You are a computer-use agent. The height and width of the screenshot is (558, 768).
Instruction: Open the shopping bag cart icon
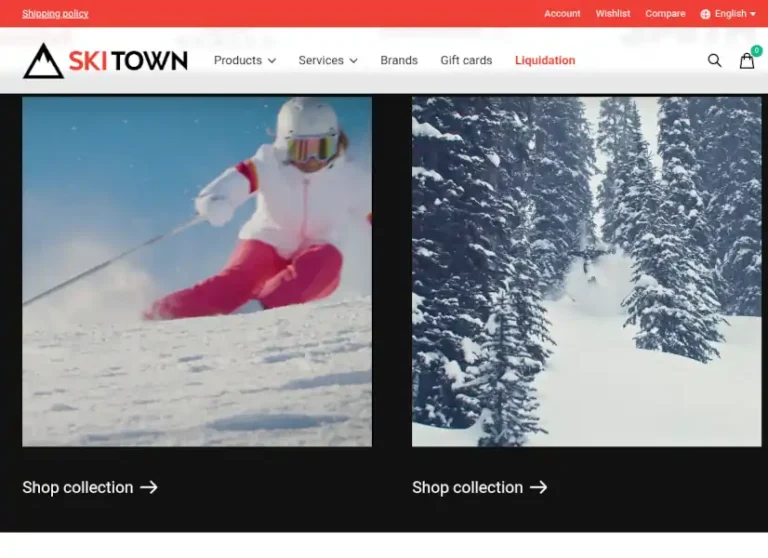(746, 61)
